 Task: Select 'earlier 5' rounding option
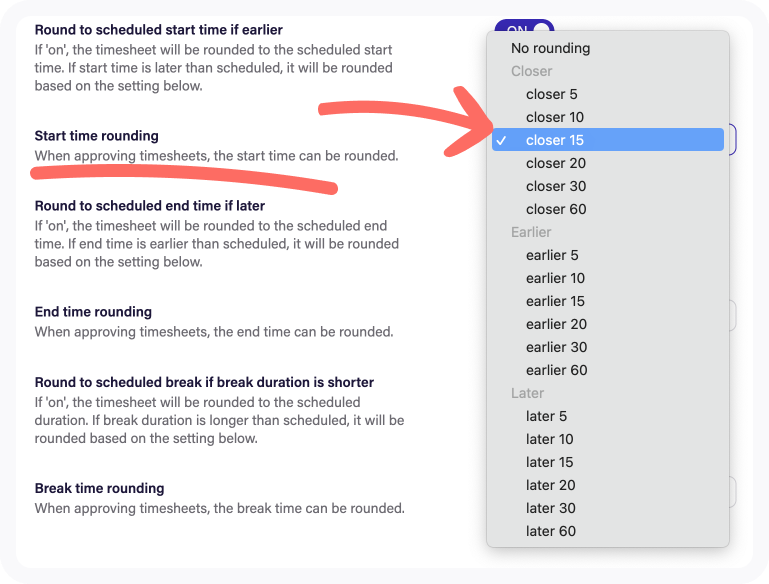[x=552, y=255]
